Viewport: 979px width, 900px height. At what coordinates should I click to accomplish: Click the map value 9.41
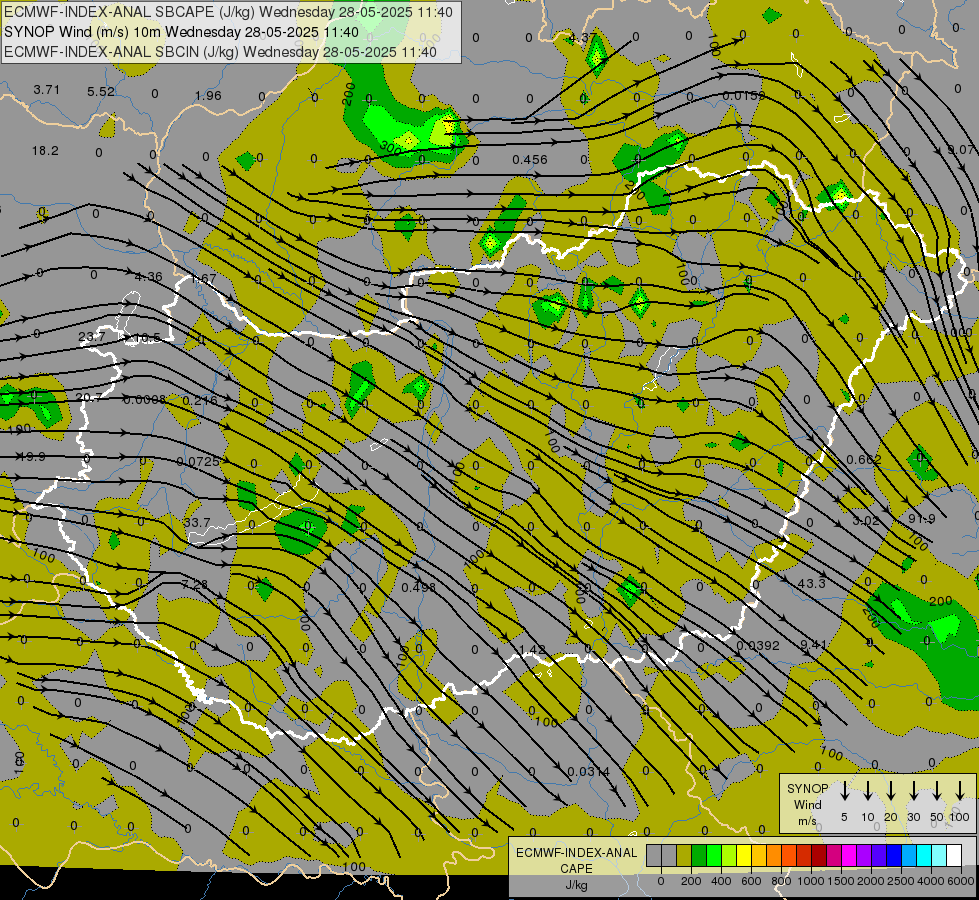(814, 644)
